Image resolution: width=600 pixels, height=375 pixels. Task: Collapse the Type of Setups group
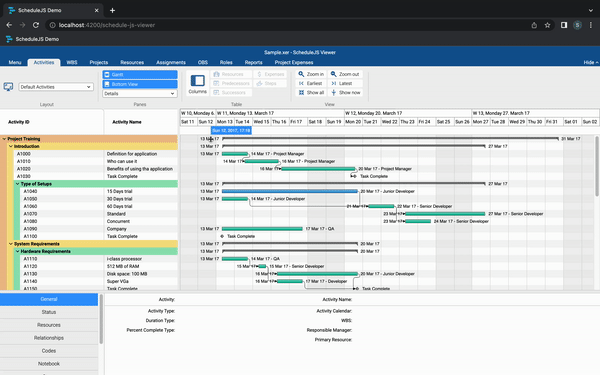click(x=17, y=184)
